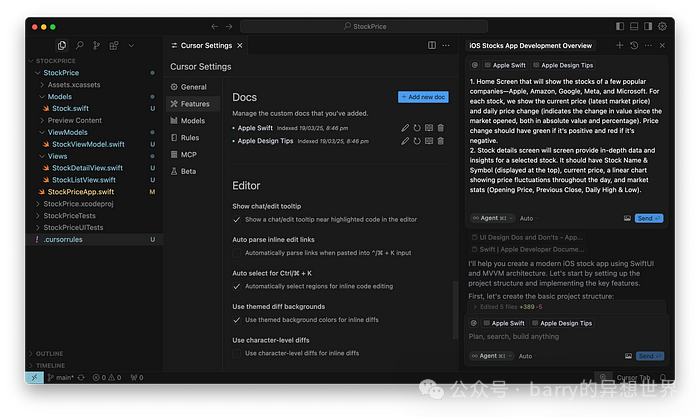Expand the Assets.xcassets folder
The image size is (700, 417).
click(42, 85)
